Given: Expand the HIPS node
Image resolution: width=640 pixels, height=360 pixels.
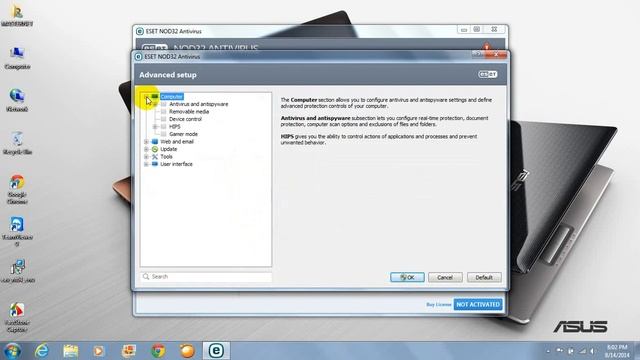Looking at the screenshot, I should [155, 127].
